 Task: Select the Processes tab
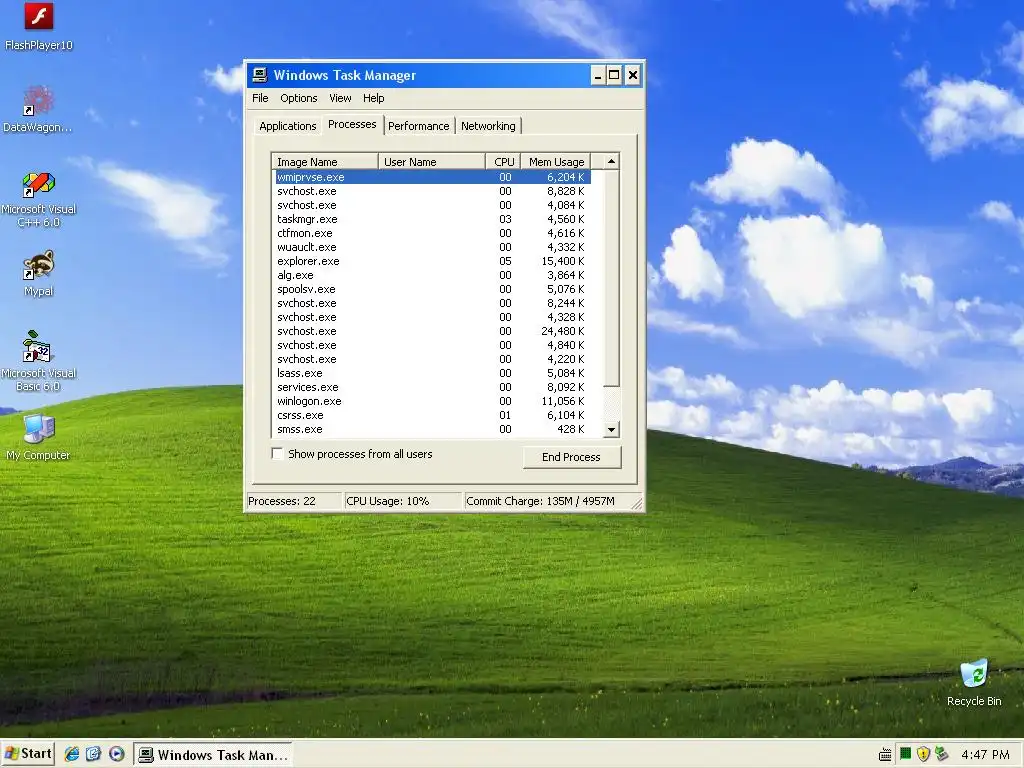352,124
